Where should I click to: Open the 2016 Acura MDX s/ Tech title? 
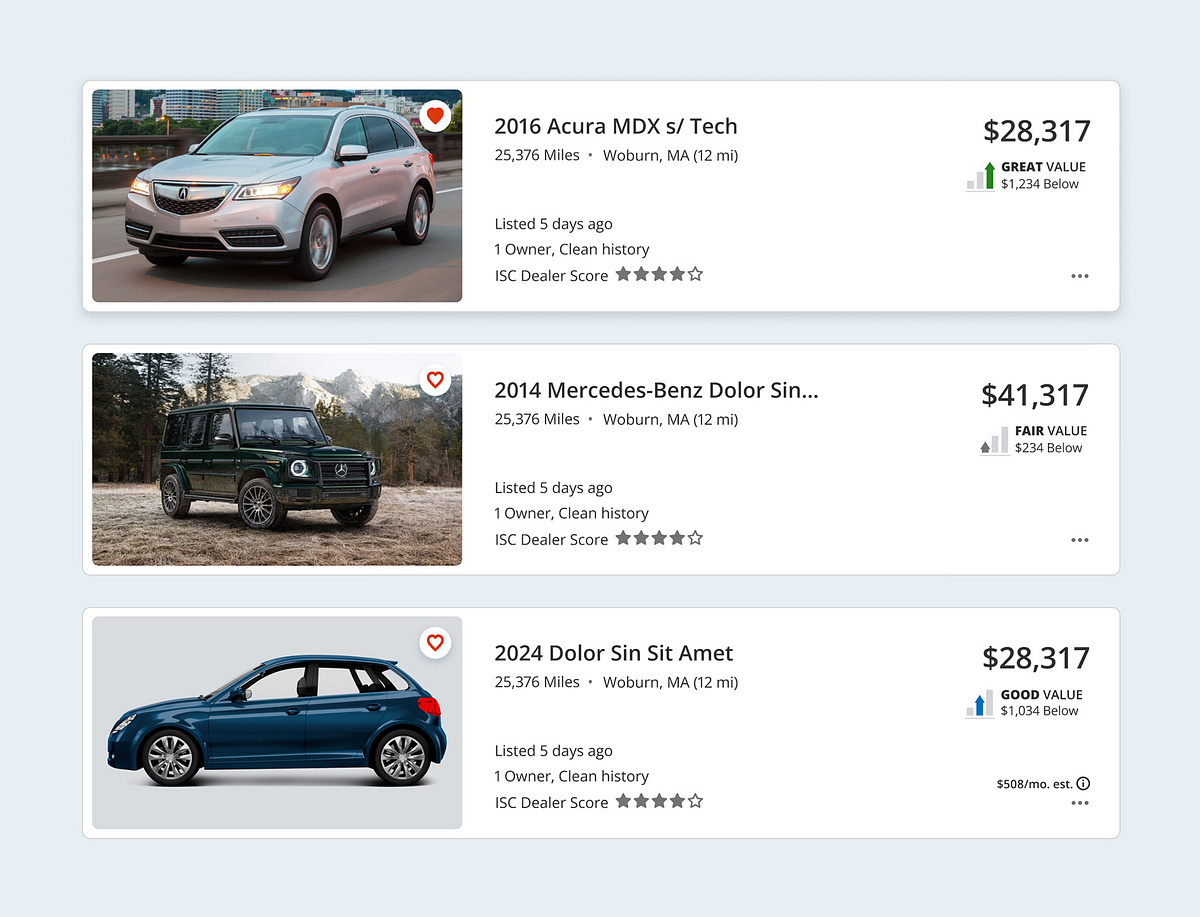[616, 126]
